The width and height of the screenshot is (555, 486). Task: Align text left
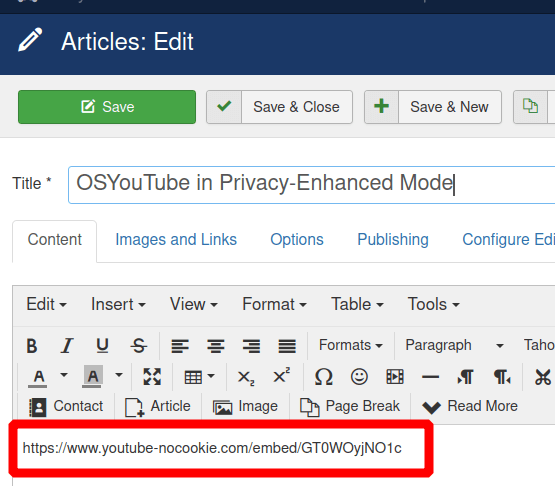[x=180, y=346]
